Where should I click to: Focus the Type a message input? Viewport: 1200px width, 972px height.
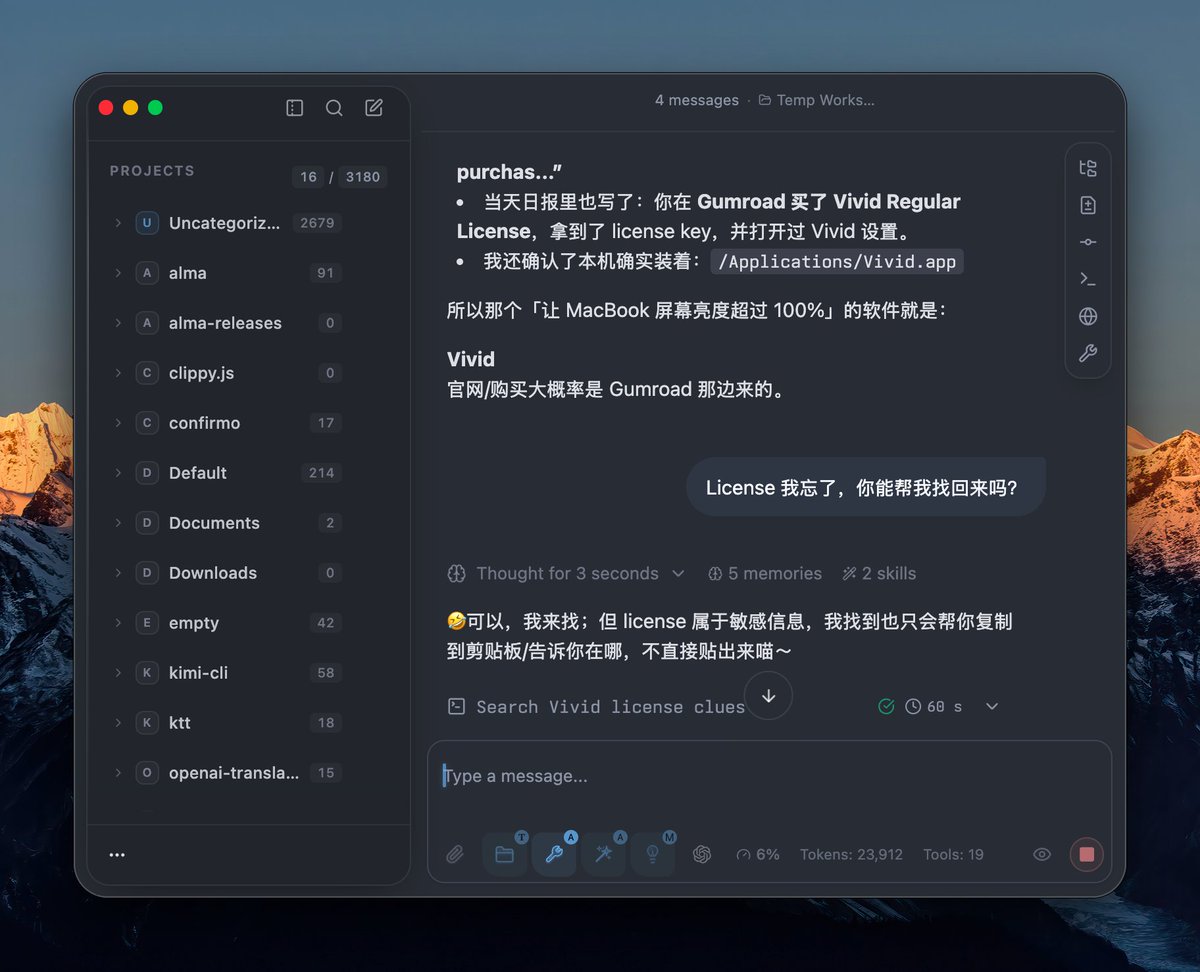pos(769,776)
